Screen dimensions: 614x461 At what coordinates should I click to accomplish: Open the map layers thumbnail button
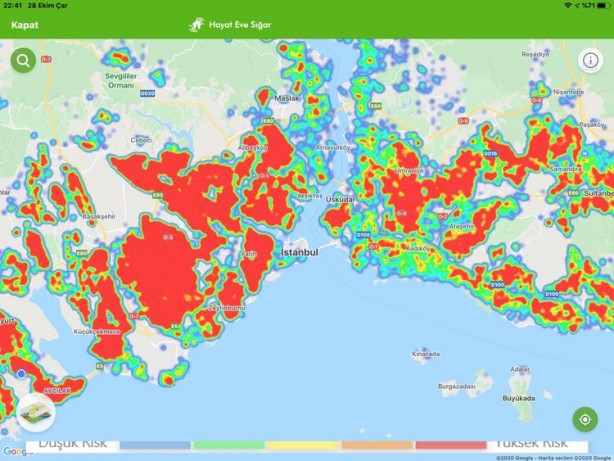click(36, 412)
